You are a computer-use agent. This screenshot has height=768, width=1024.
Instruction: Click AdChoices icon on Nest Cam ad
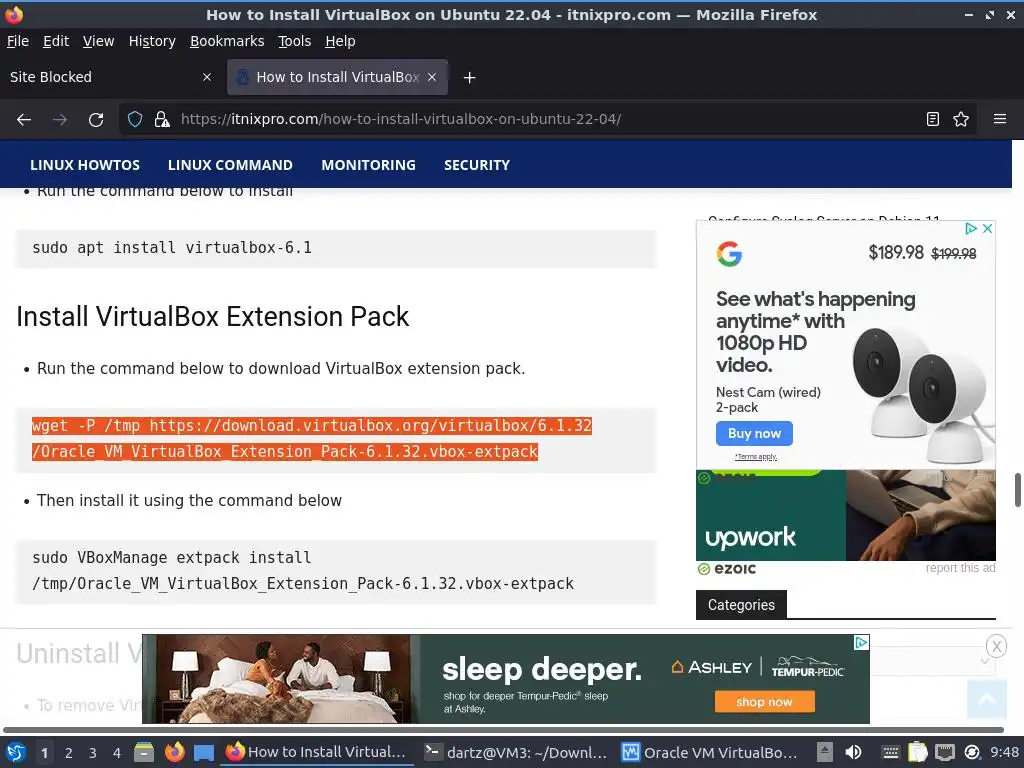(x=970, y=229)
